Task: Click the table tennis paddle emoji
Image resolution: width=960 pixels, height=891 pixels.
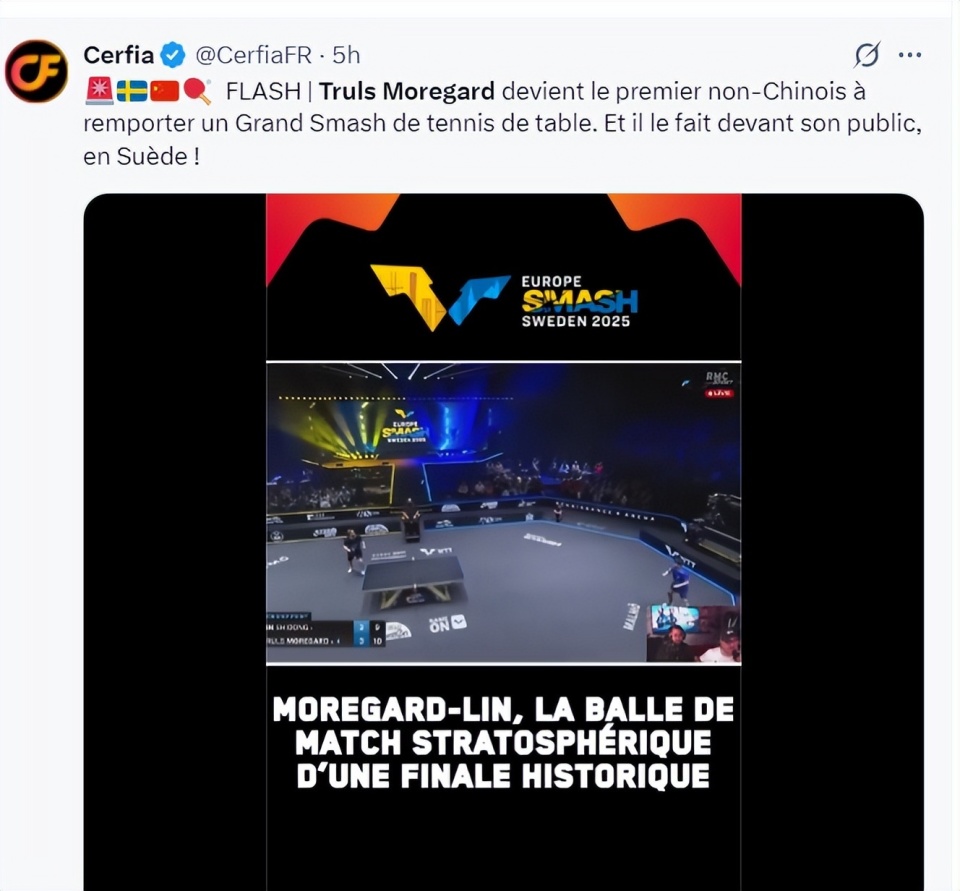Action: [197, 91]
